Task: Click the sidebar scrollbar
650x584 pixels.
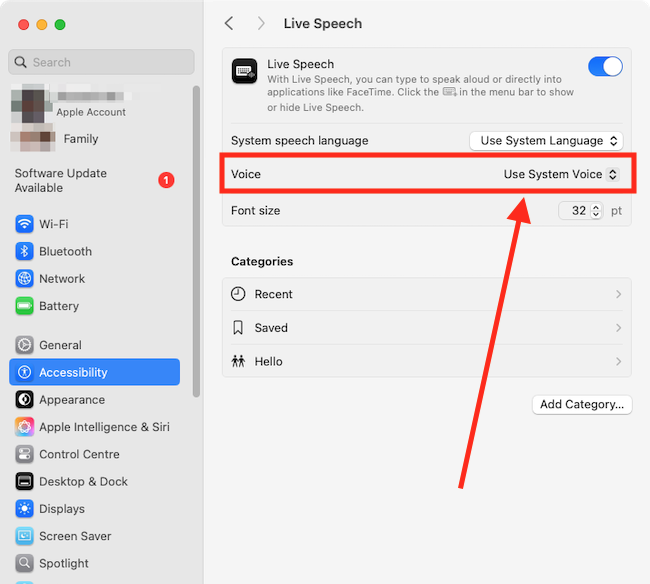Action: (x=196, y=242)
